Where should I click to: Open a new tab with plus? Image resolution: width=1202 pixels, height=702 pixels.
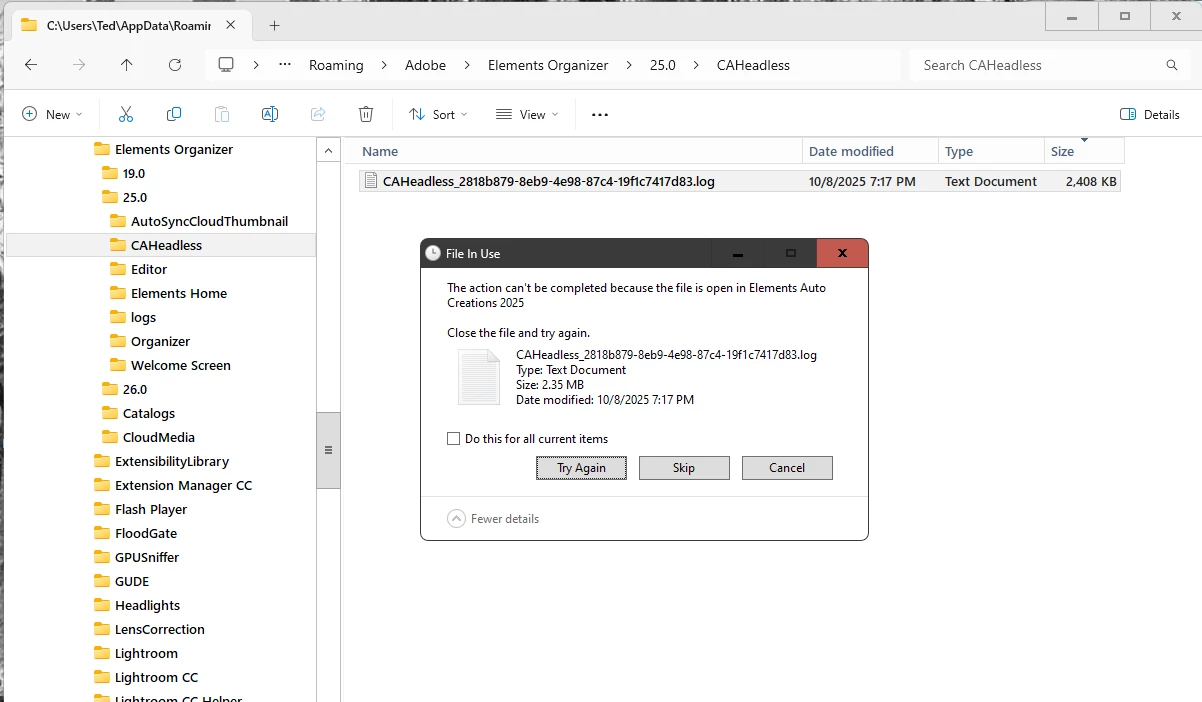[275, 25]
